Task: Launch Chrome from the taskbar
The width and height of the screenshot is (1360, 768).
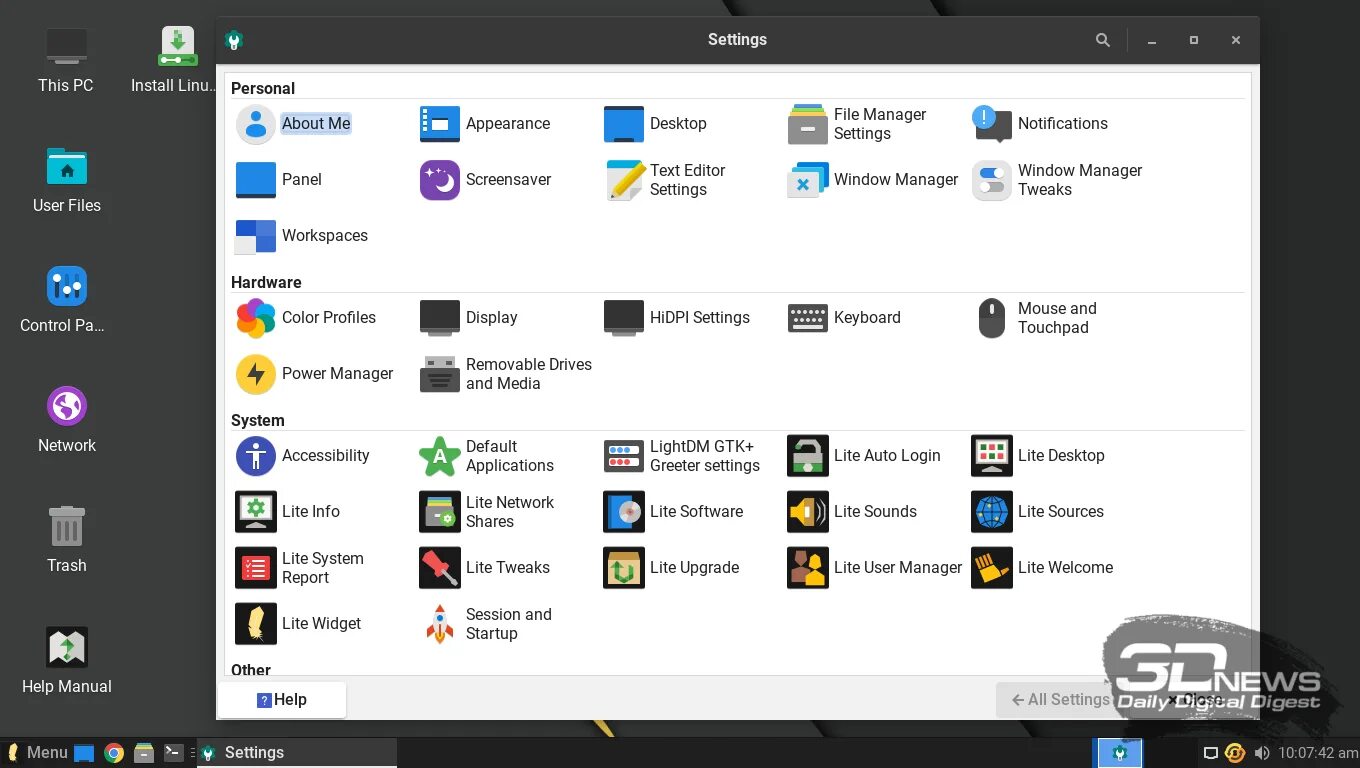Action: coord(114,753)
